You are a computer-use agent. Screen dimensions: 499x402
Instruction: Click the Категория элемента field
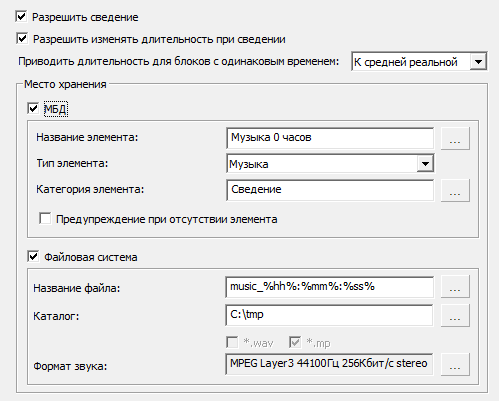tap(330, 190)
